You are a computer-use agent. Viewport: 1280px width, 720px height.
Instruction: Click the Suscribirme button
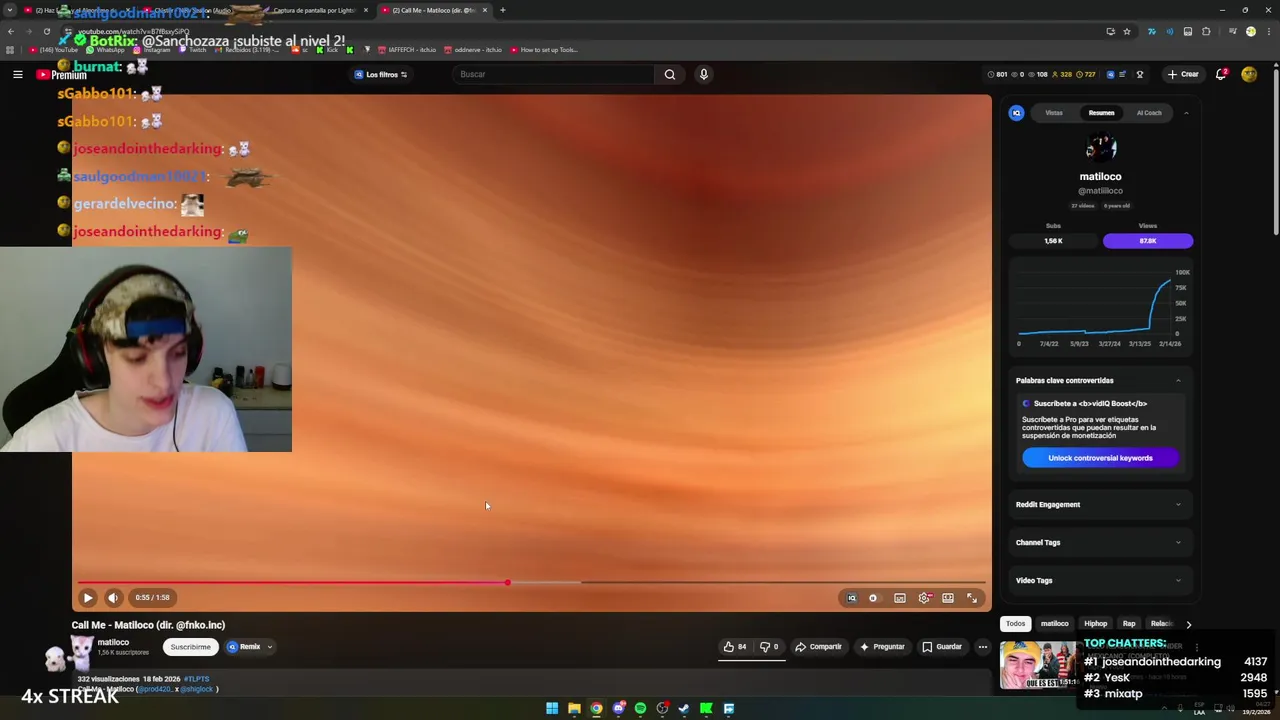tap(190, 647)
